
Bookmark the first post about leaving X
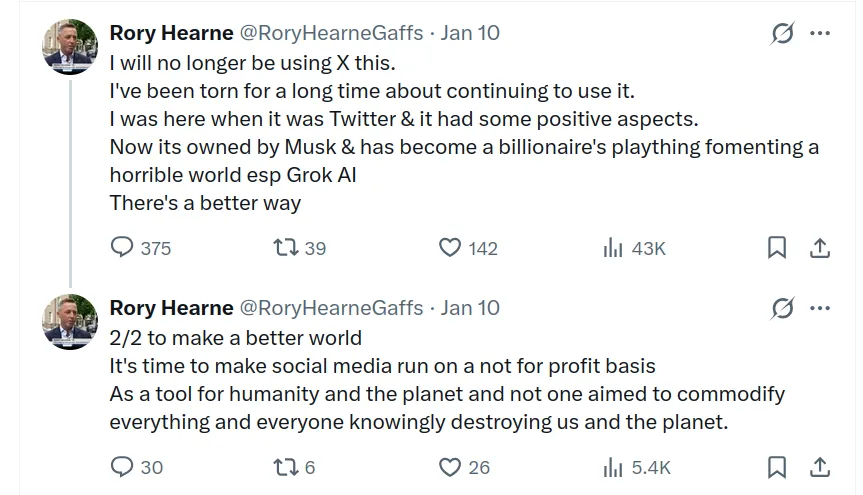[x=776, y=247]
